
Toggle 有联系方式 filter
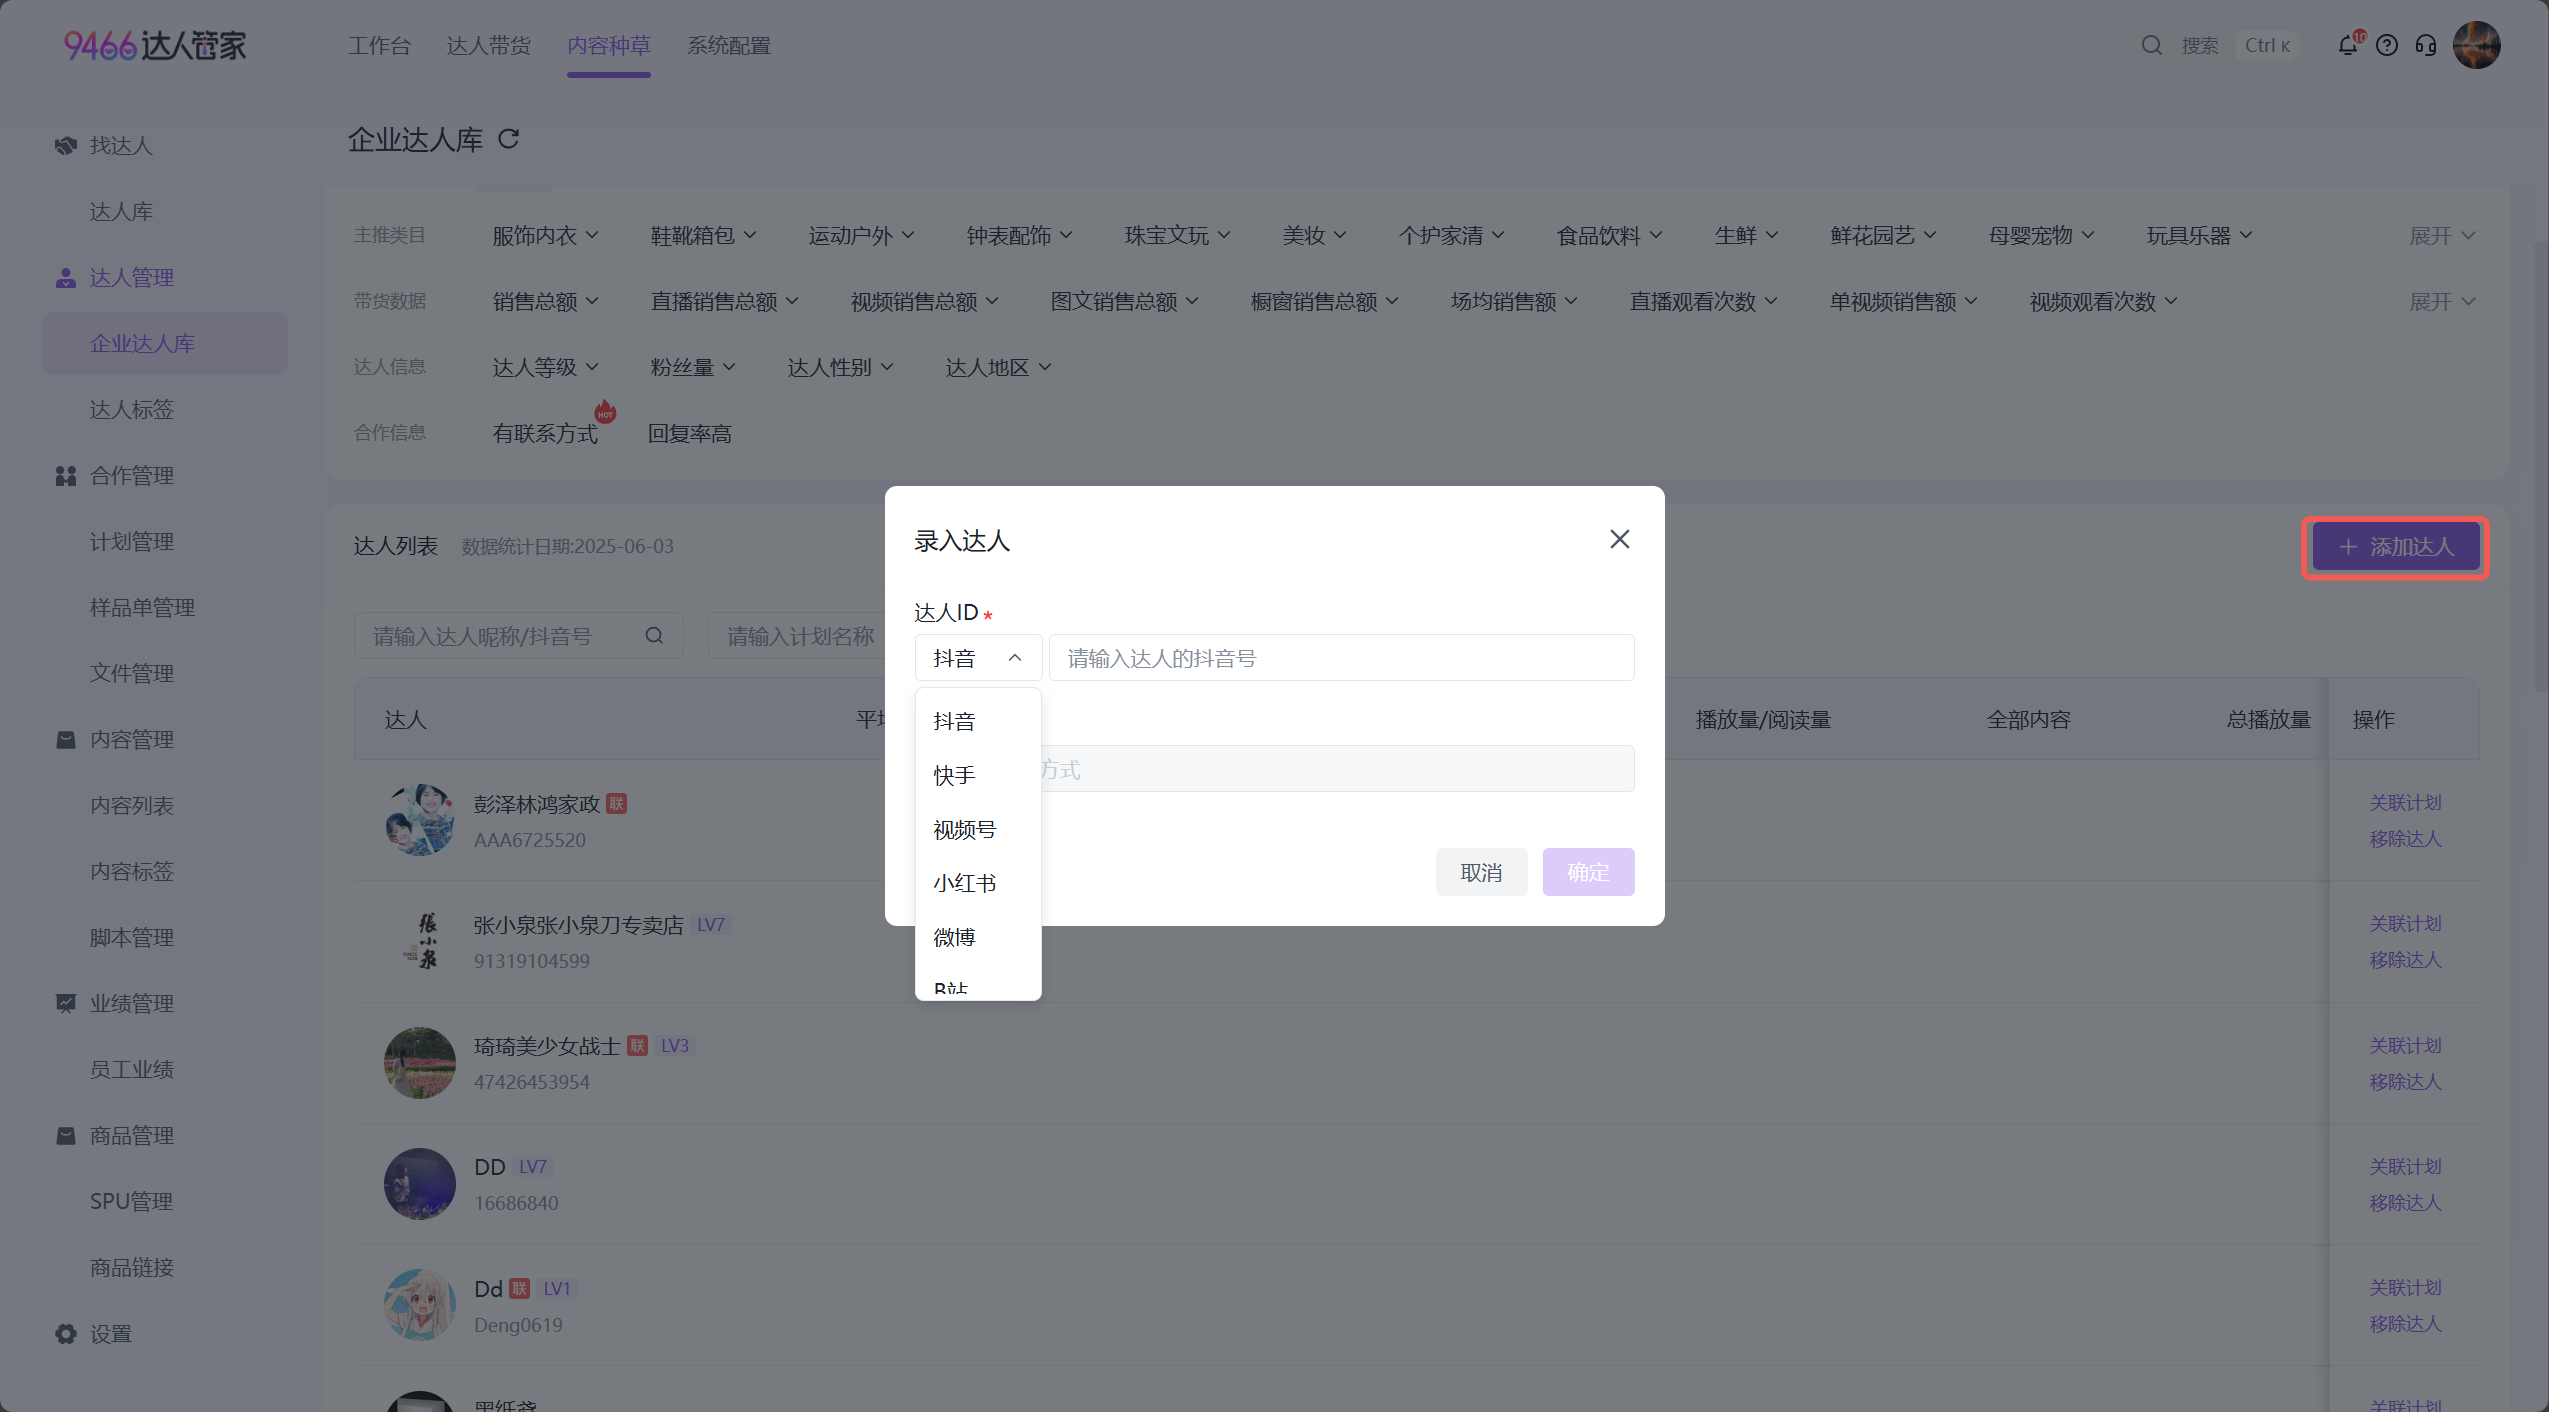click(x=545, y=433)
